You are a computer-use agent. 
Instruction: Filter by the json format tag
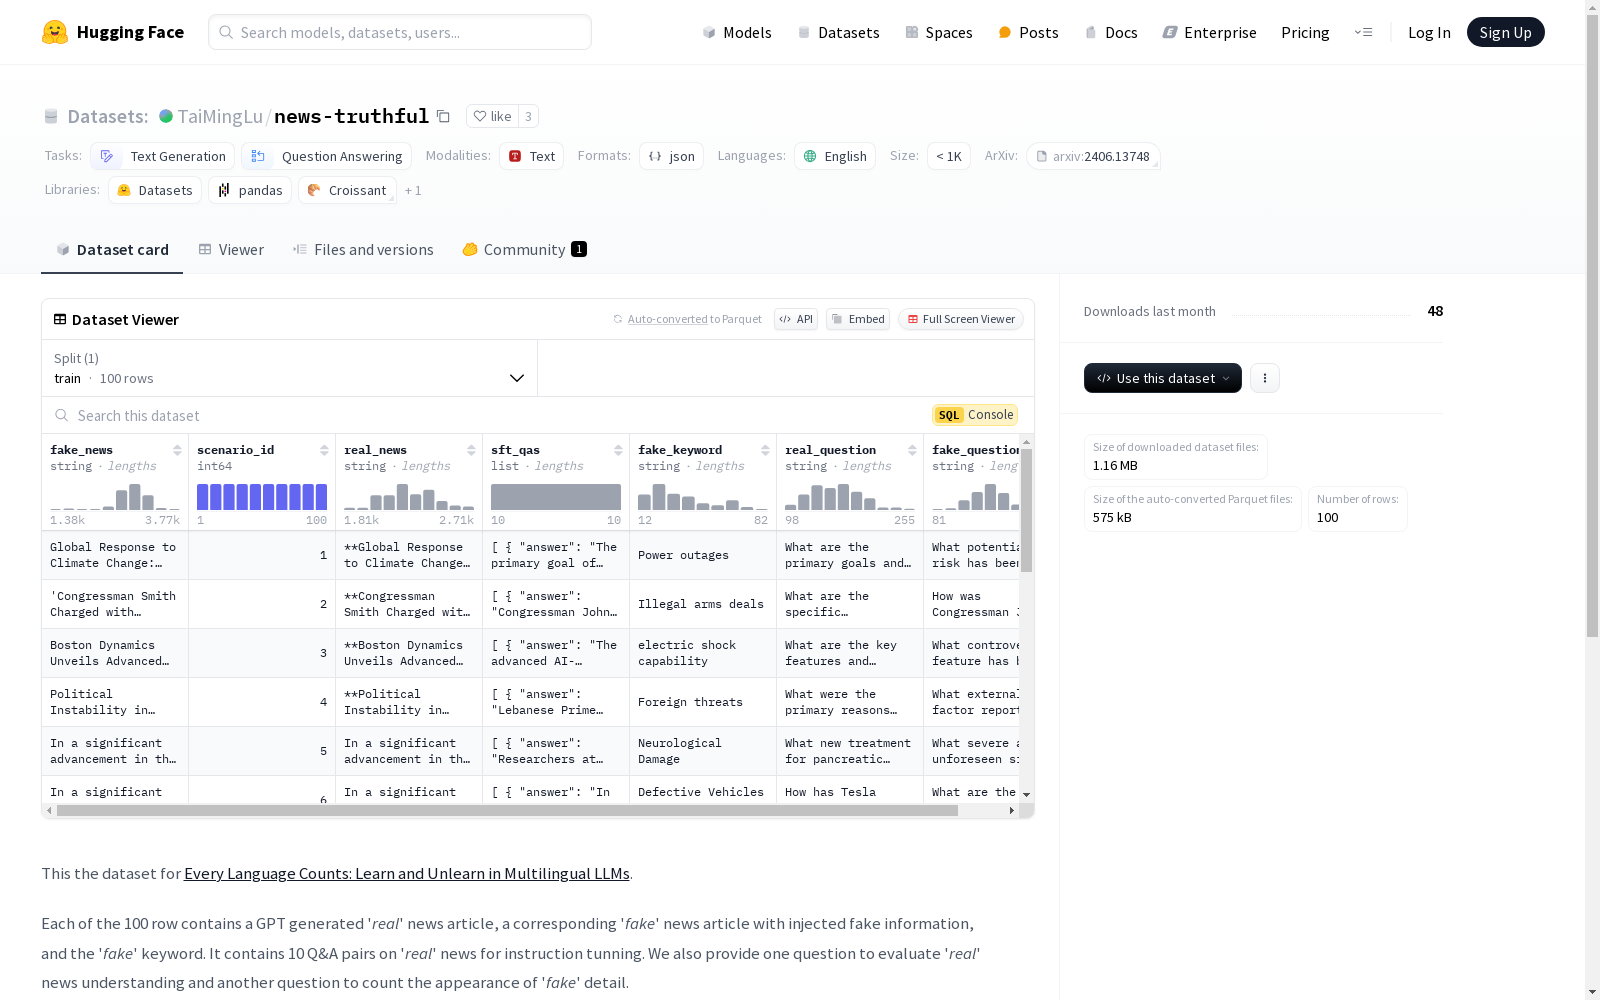pos(671,156)
